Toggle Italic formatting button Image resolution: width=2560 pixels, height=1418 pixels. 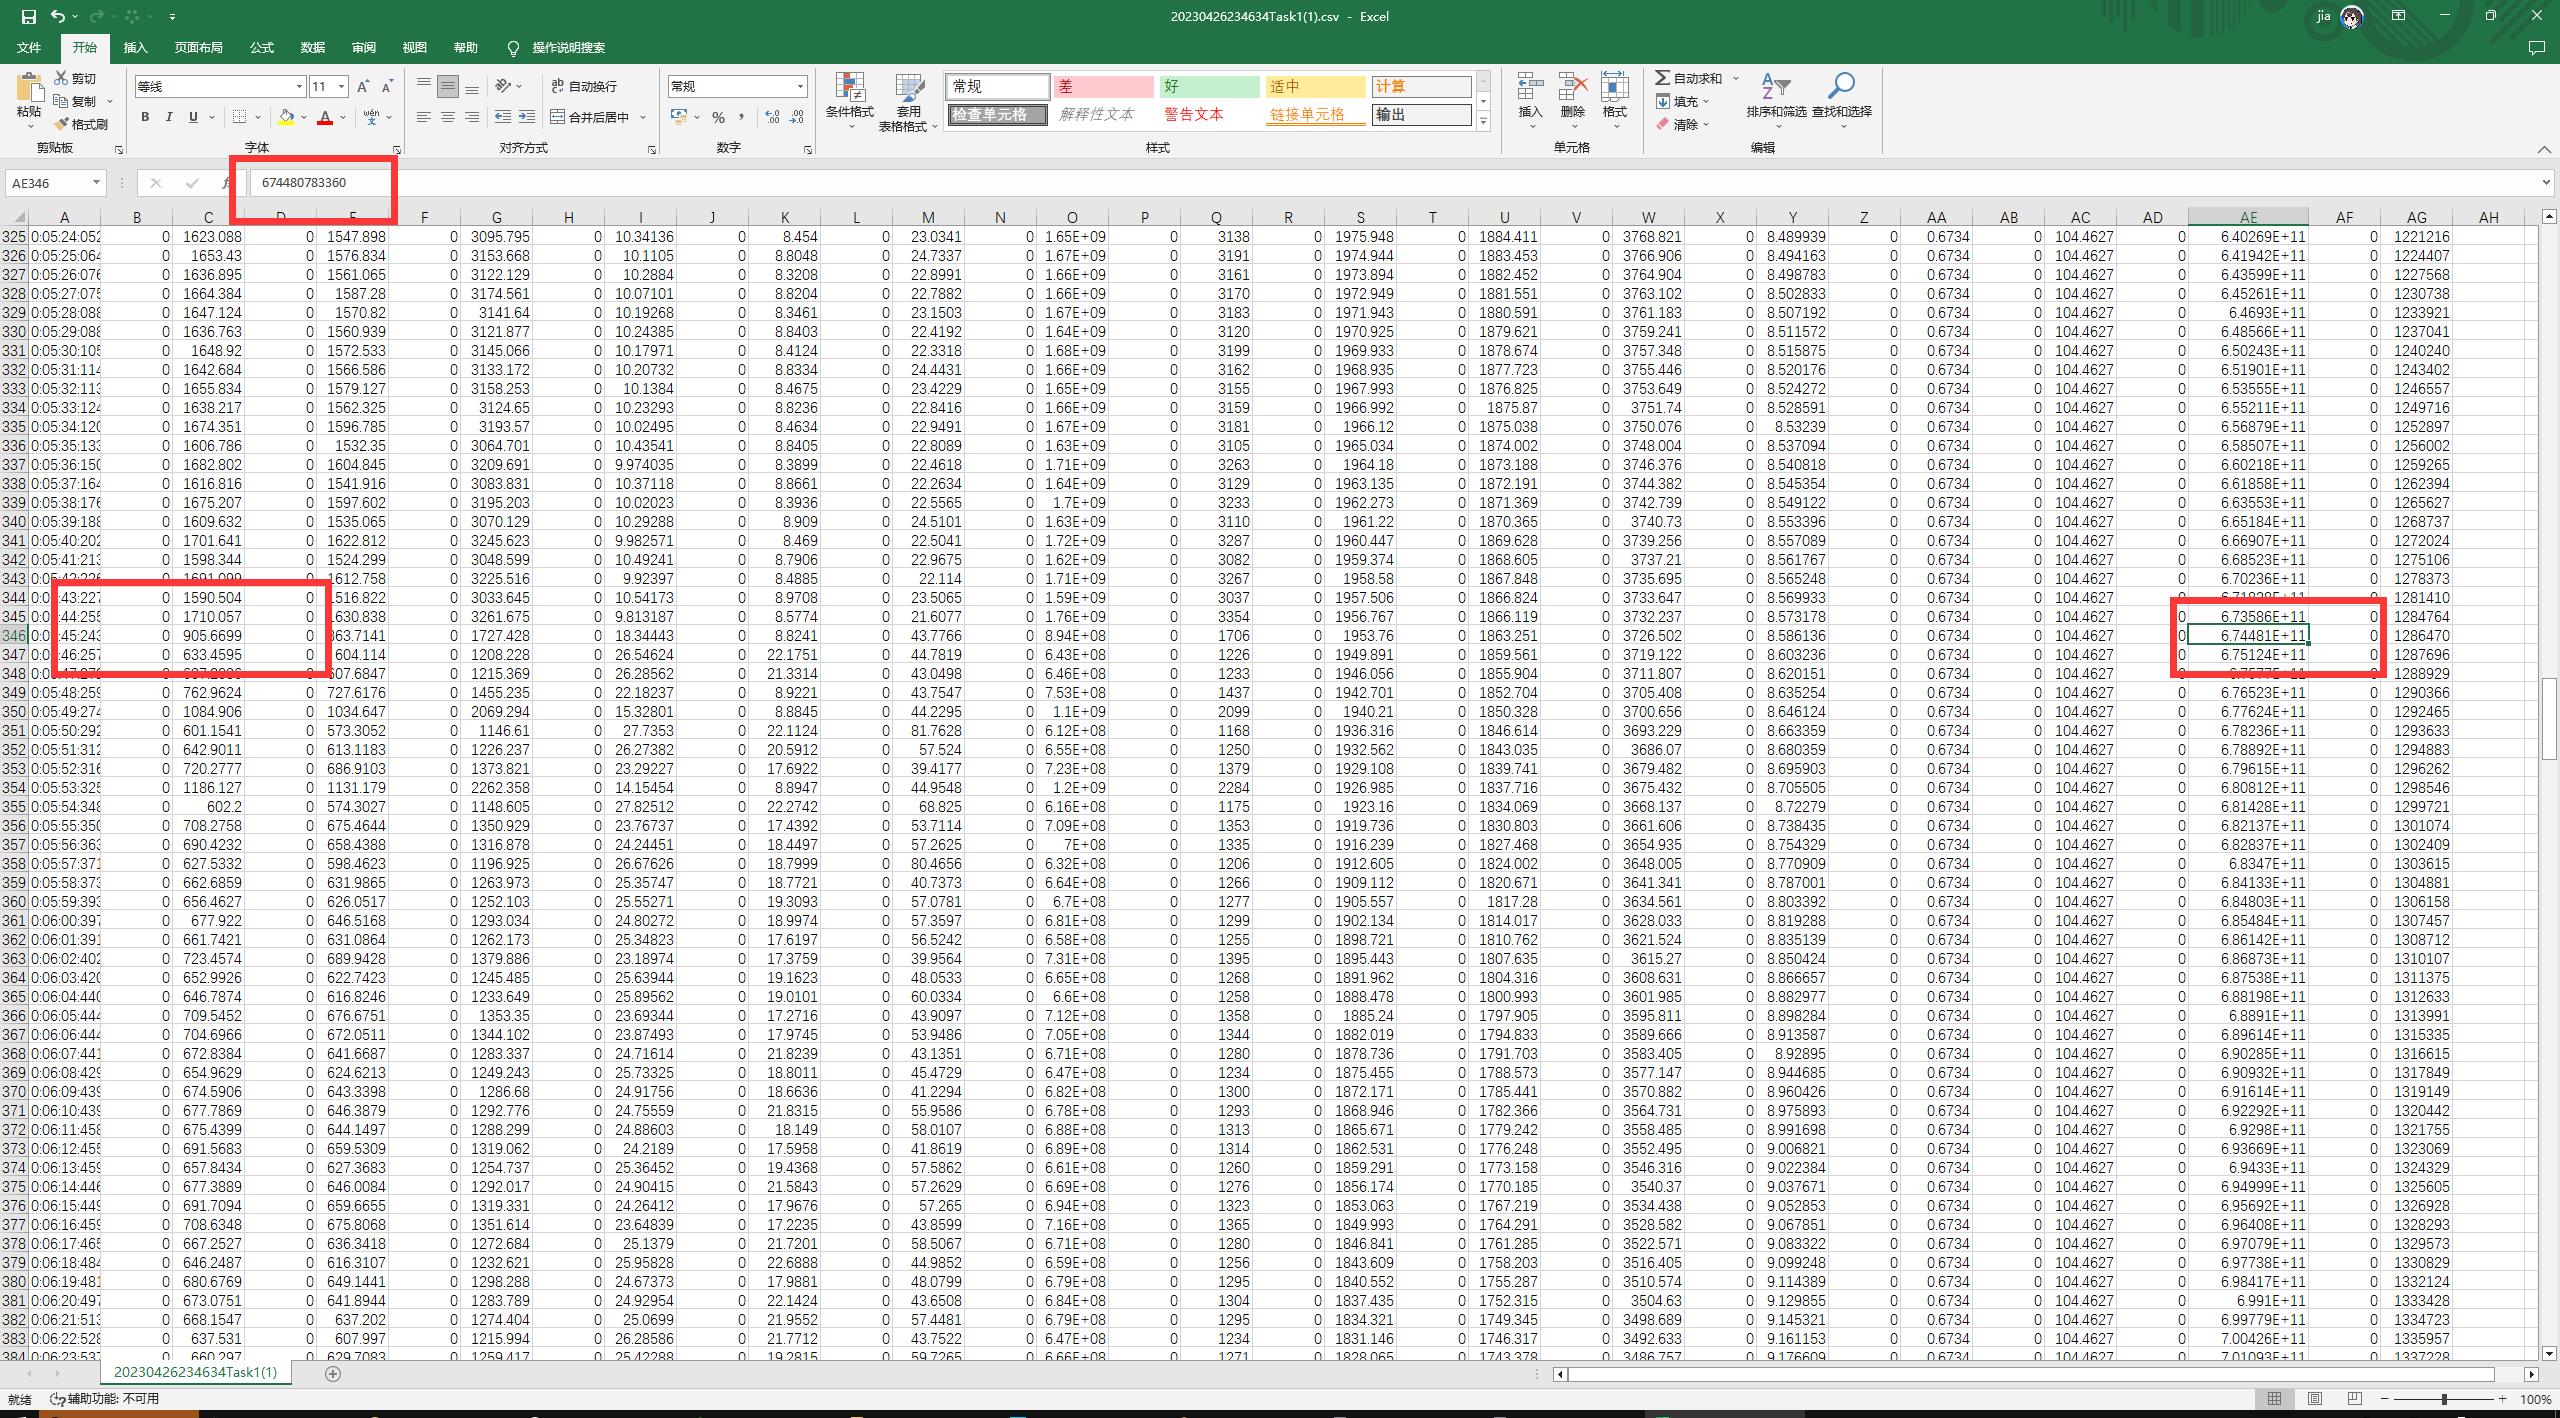169,118
